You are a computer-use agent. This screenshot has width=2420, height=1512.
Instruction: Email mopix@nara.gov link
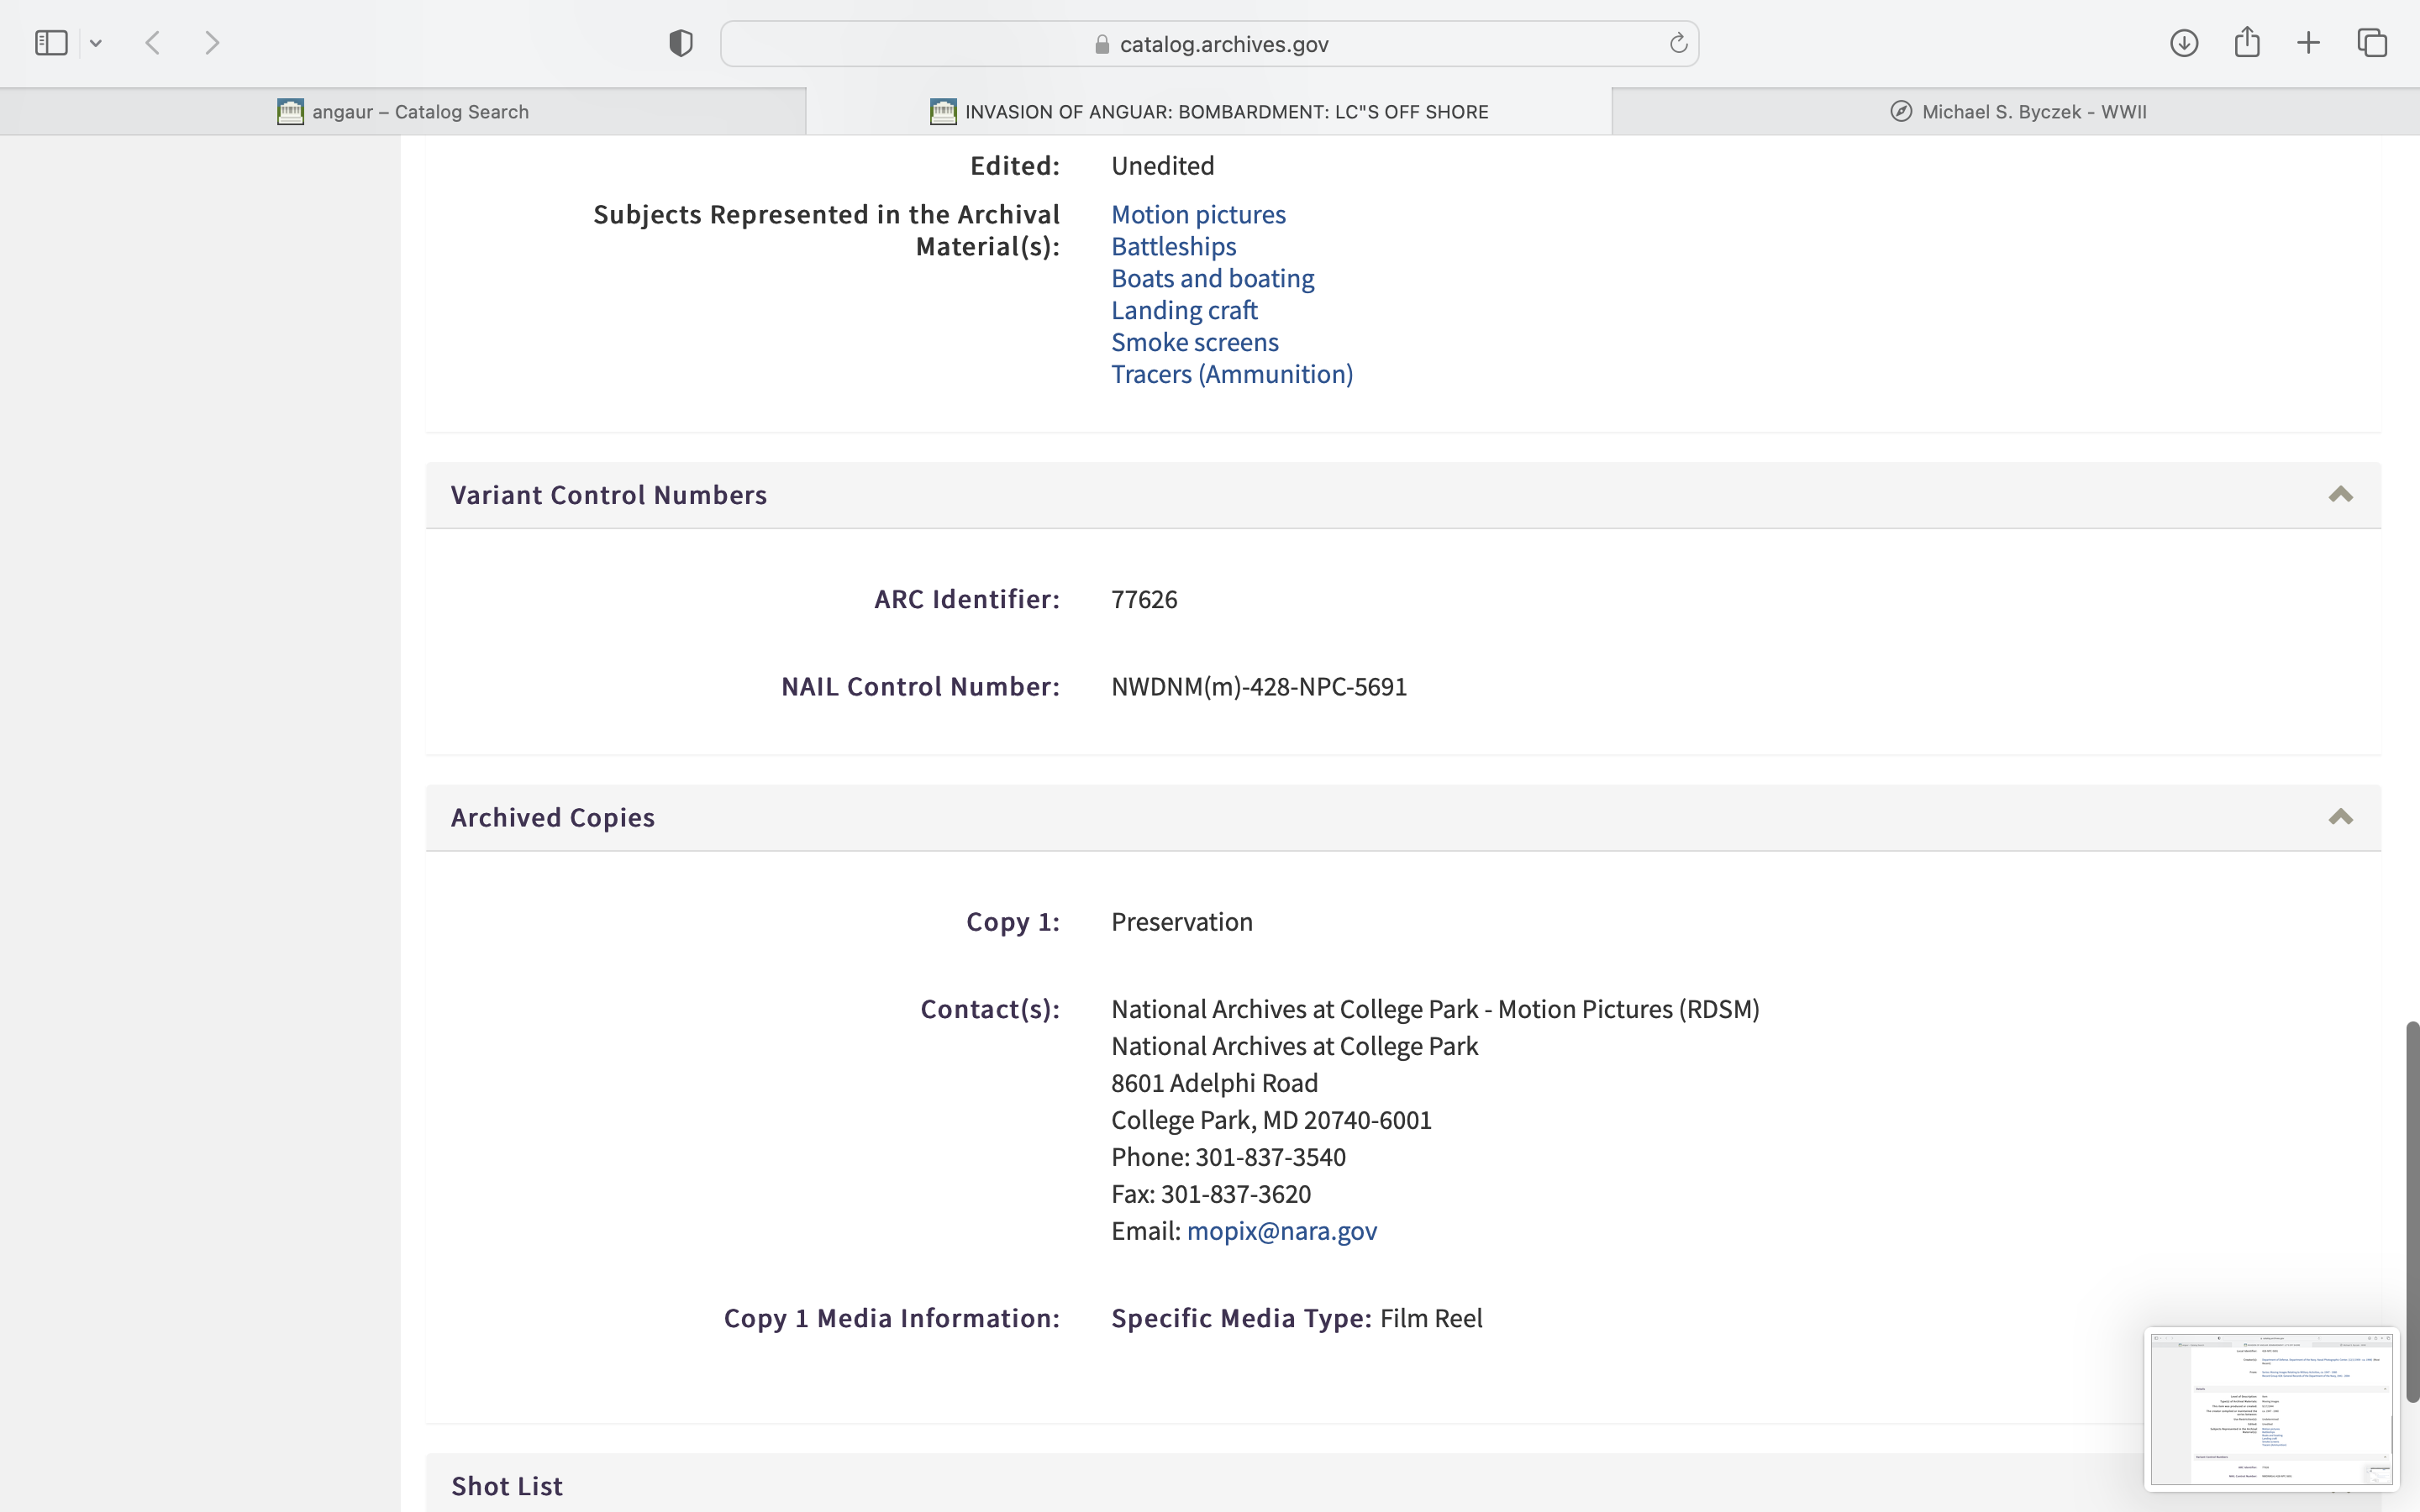click(x=1281, y=1231)
